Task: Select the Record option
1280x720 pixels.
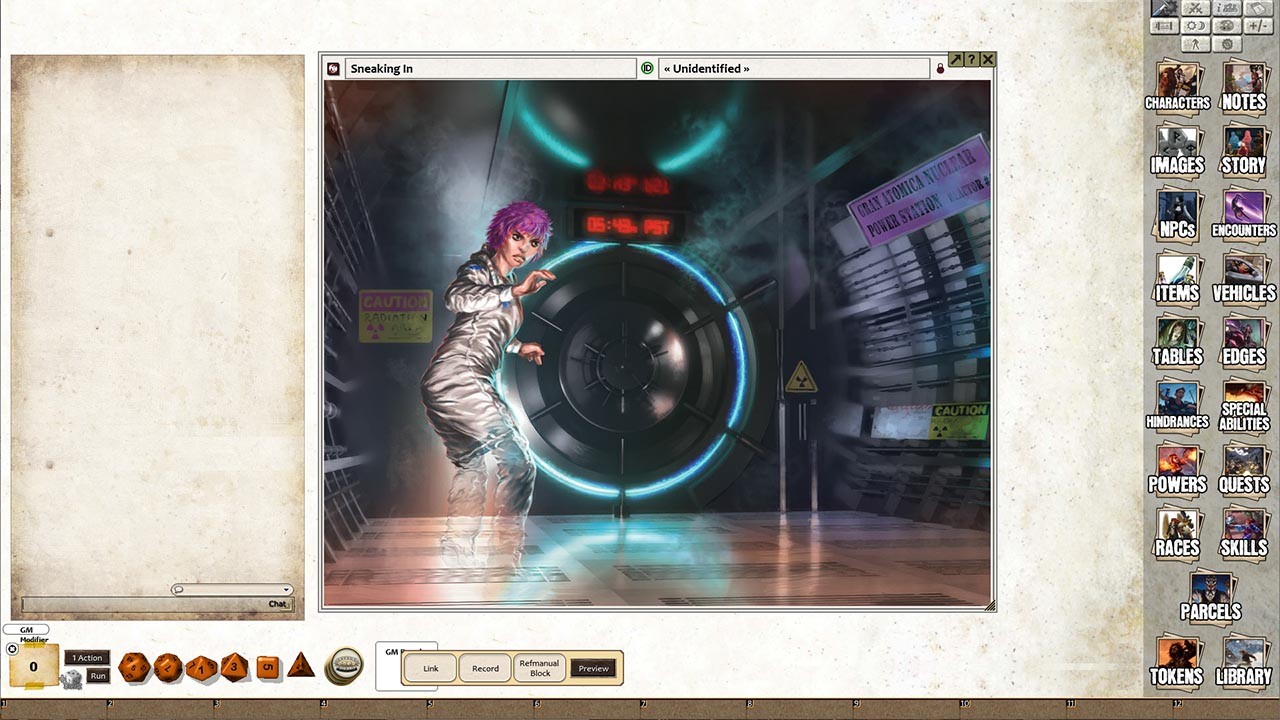Action: tap(485, 668)
